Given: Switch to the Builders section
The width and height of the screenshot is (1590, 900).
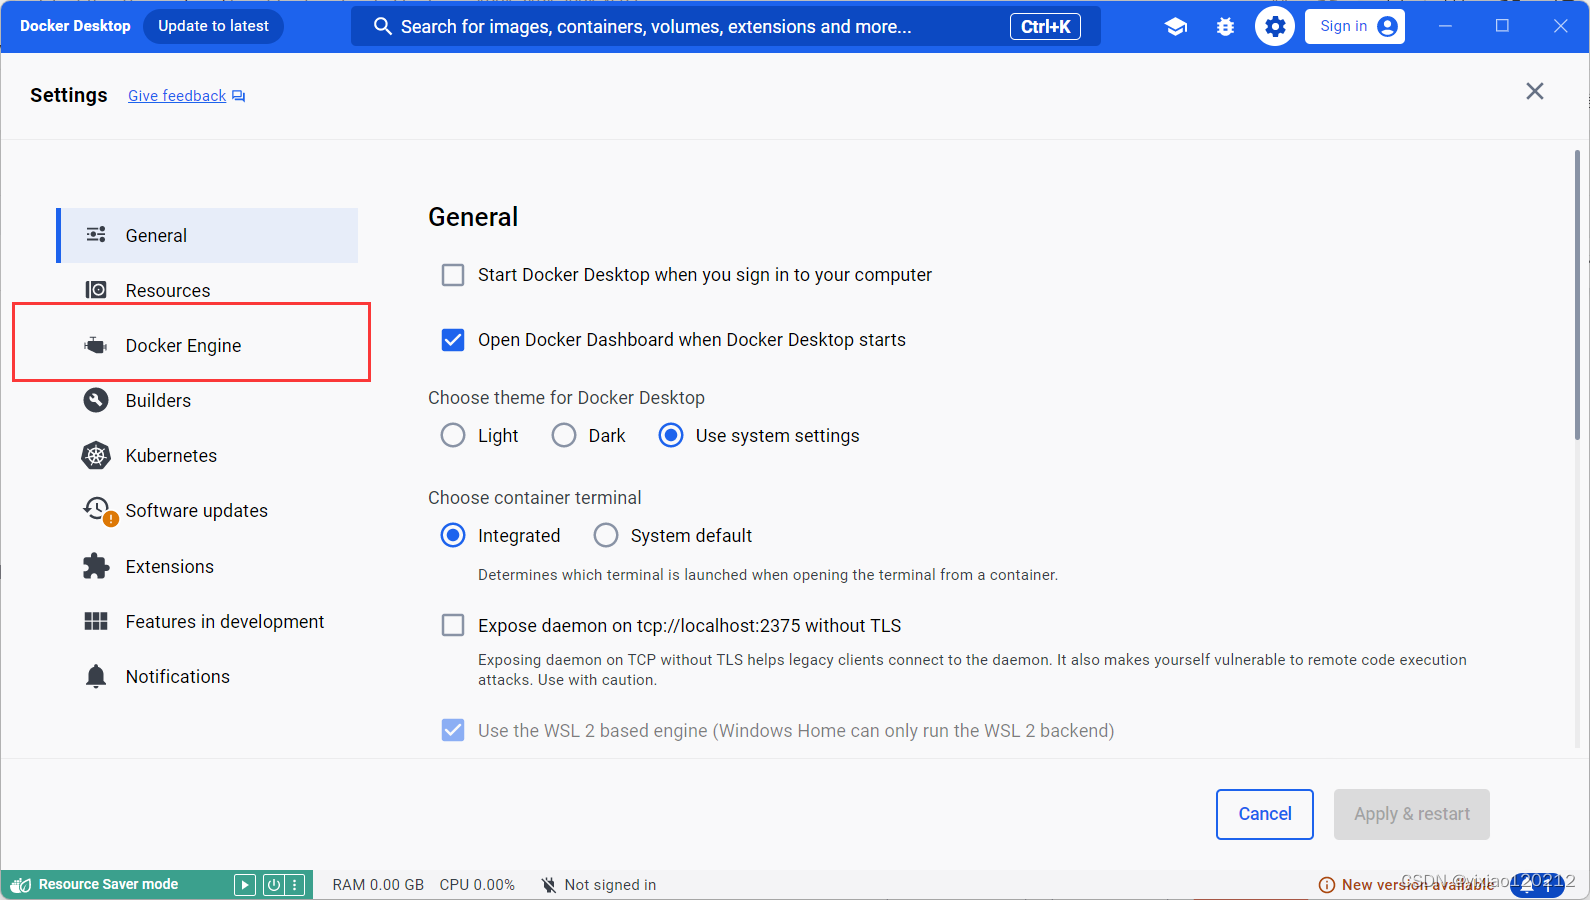Looking at the screenshot, I should click(207, 400).
